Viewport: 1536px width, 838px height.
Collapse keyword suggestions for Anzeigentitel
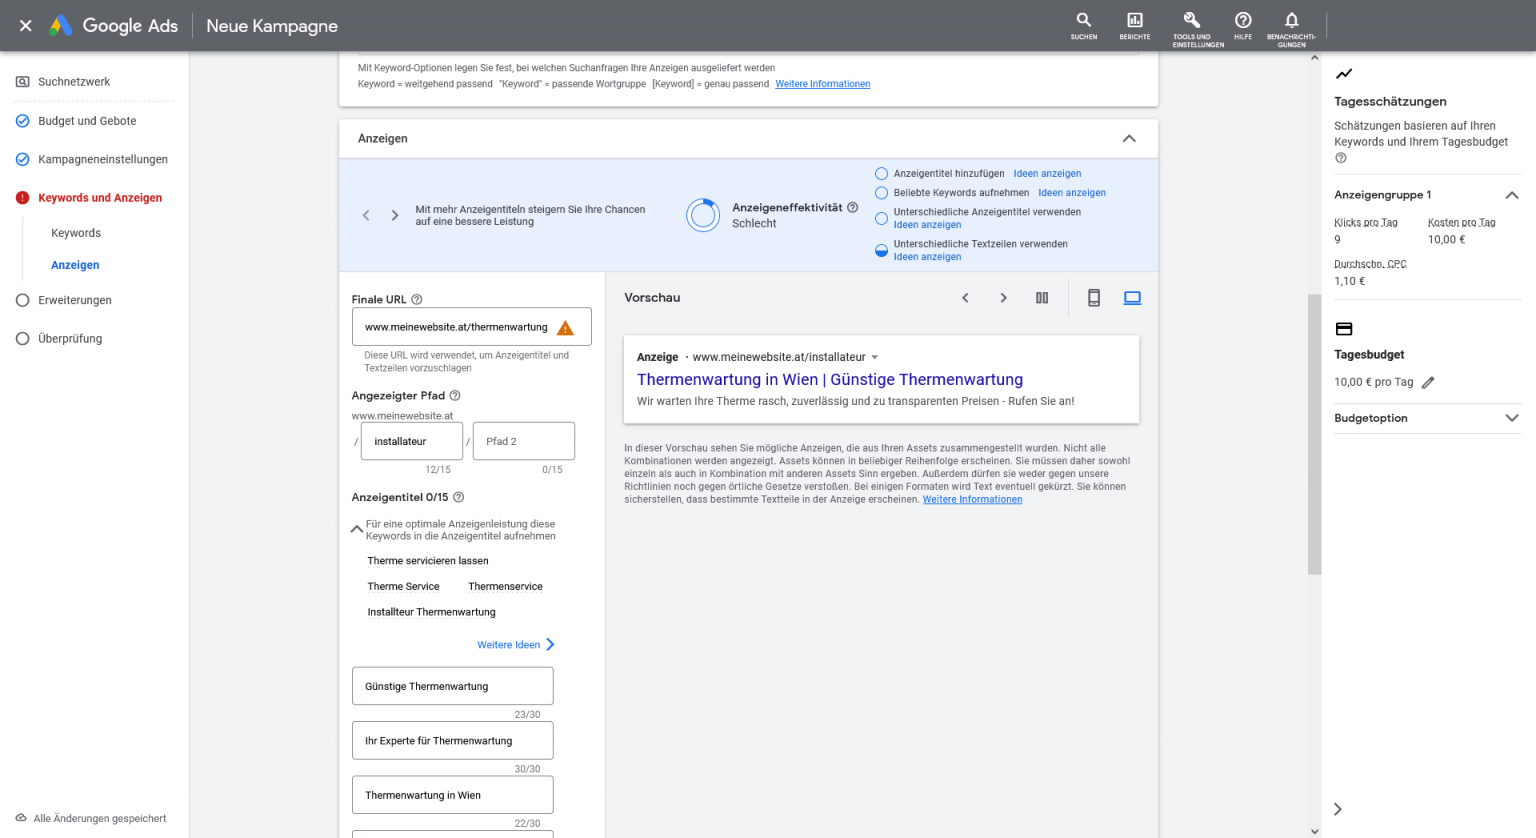click(357, 529)
